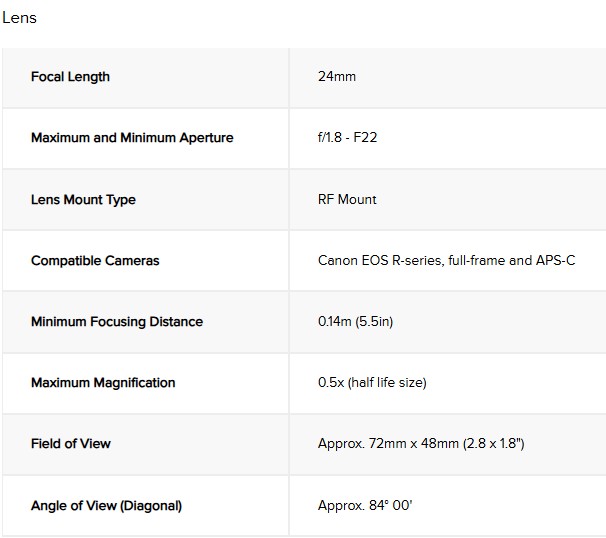Image resolution: width=606 pixels, height=538 pixels.
Task: Click the RF Mount value
Action: pyautogui.click(x=347, y=200)
